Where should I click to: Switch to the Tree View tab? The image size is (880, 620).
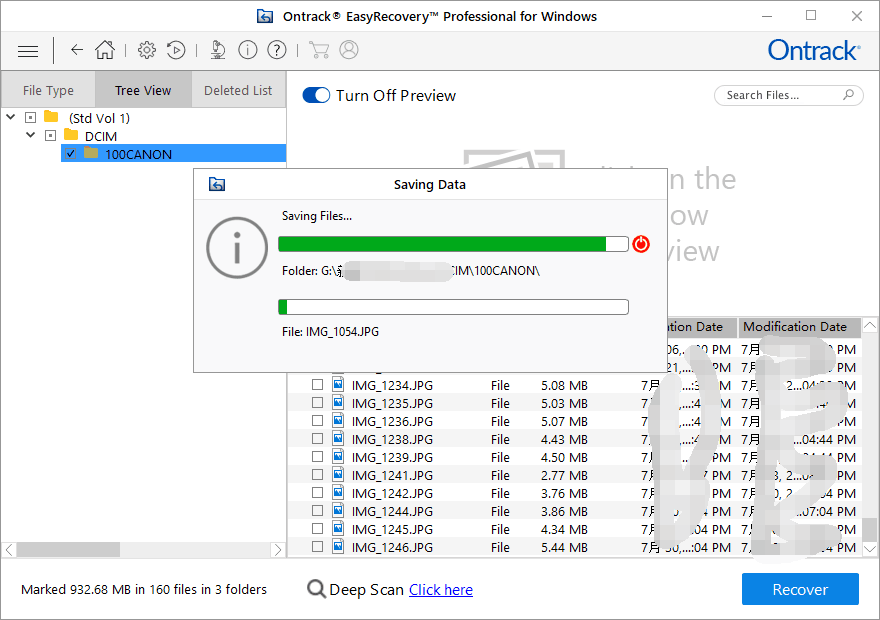click(143, 90)
